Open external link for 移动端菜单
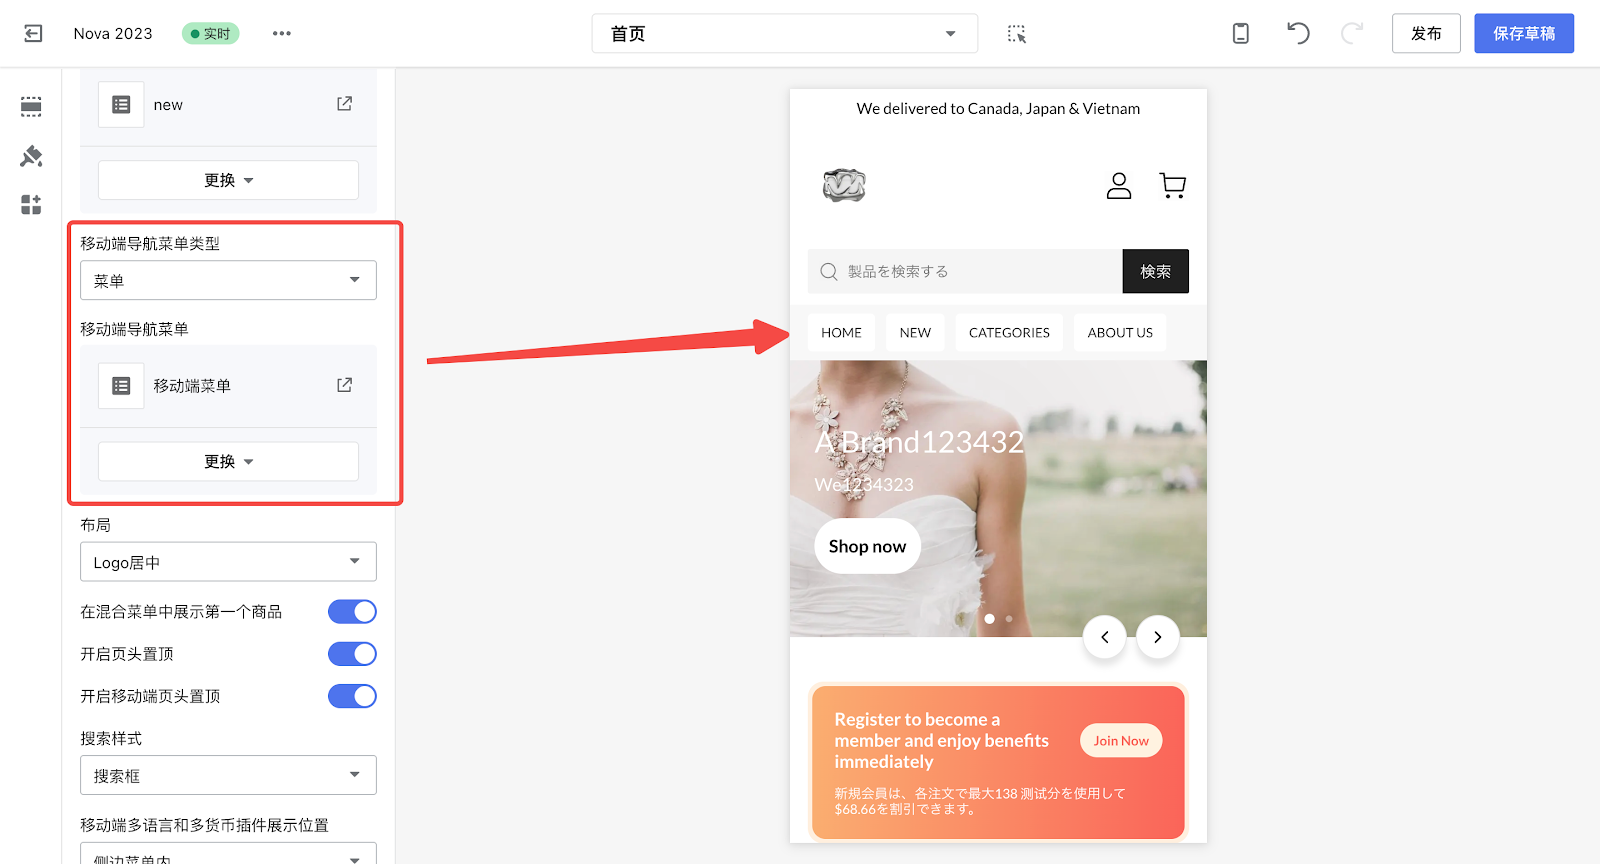Viewport: 1600px width, 864px height. point(344,385)
